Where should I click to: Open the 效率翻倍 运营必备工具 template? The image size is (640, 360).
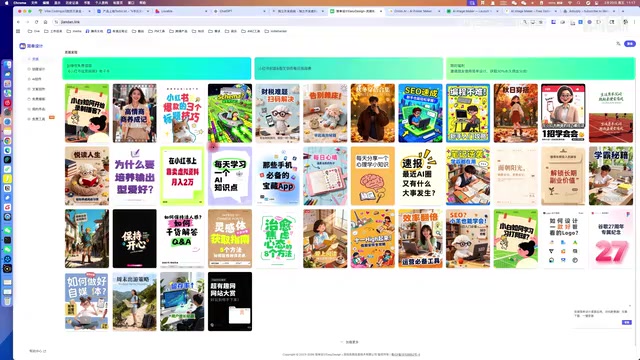pos(420,239)
